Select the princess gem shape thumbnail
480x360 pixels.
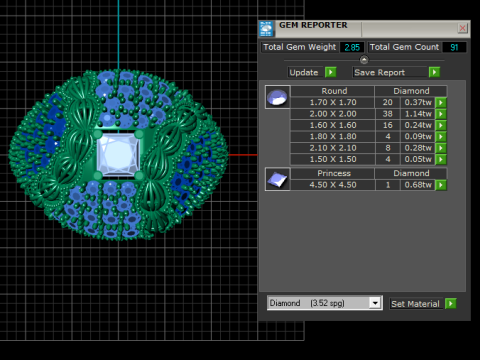tap(278, 179)
